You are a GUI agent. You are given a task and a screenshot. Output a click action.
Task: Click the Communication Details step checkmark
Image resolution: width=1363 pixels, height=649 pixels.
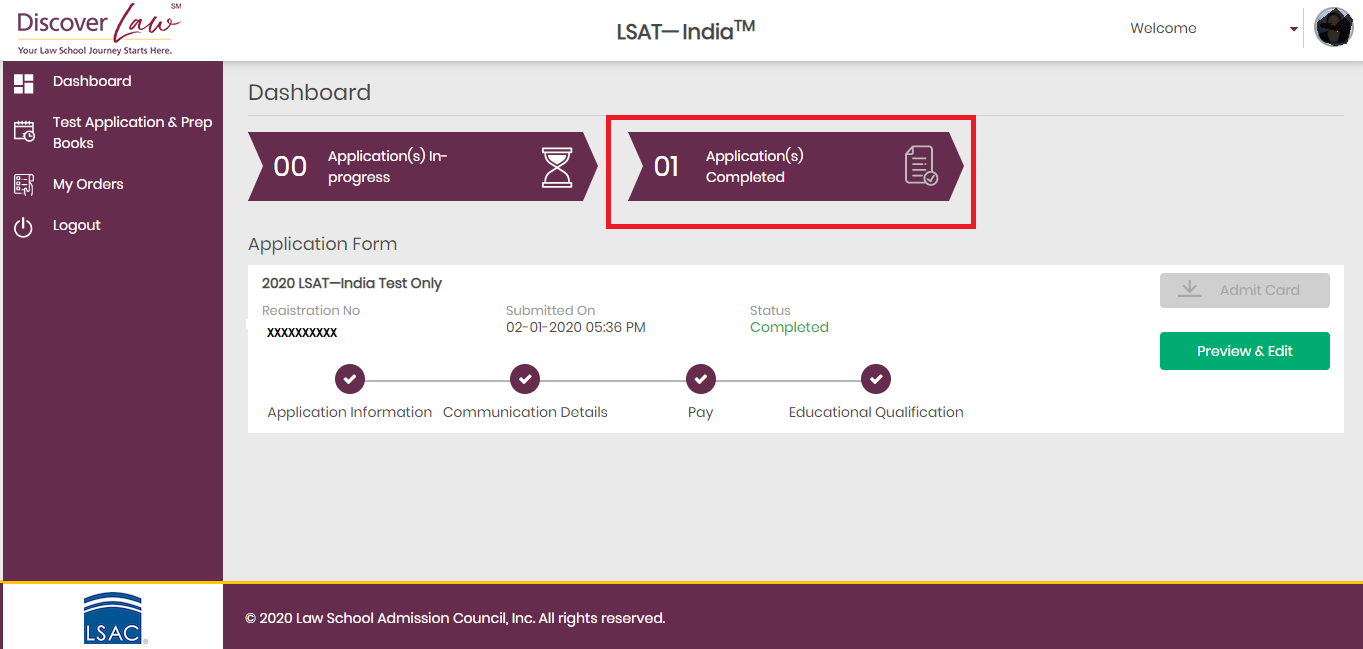525,379
